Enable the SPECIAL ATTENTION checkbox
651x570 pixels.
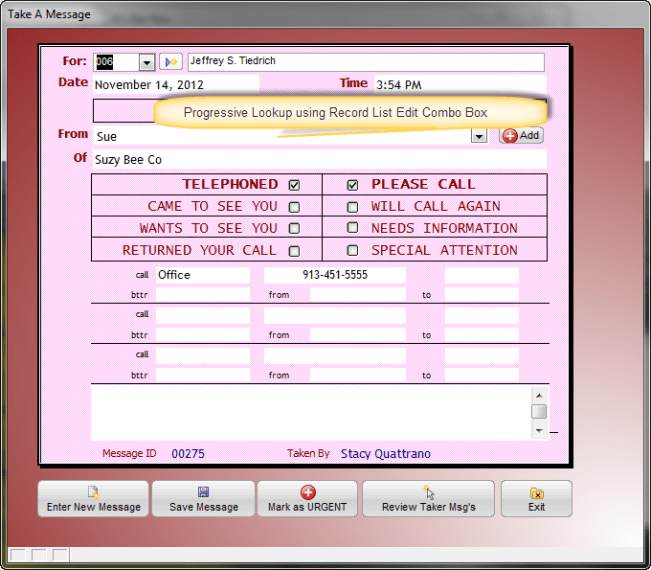point(352,251)
